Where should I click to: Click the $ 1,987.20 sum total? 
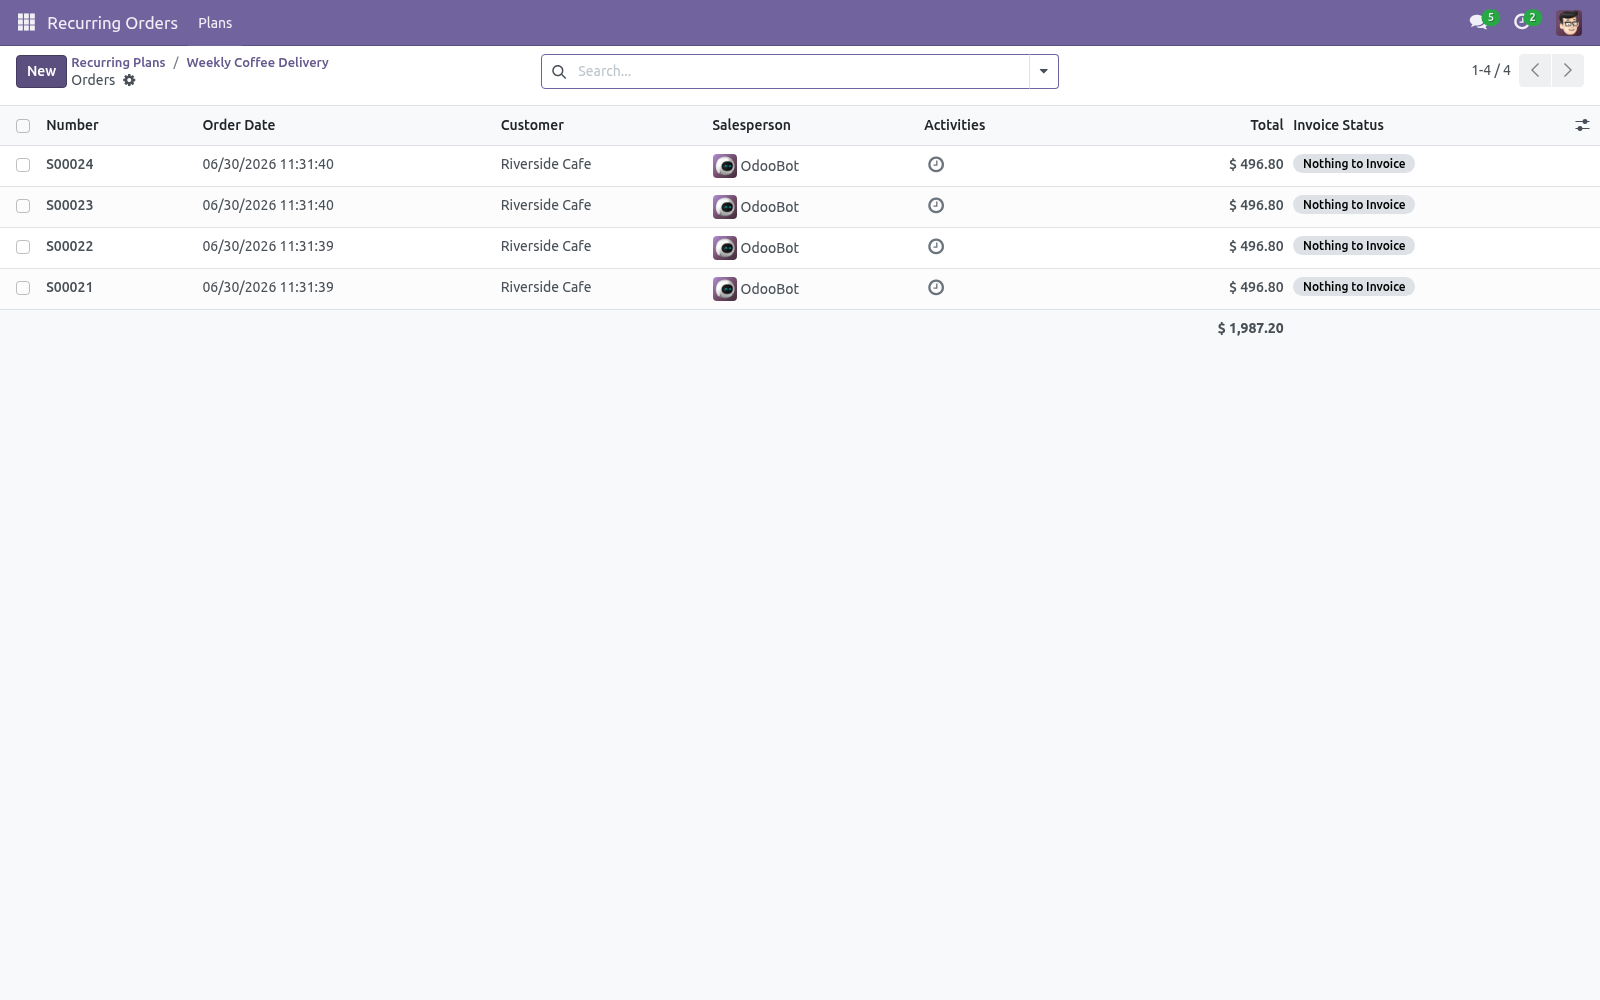(1250, 328)
